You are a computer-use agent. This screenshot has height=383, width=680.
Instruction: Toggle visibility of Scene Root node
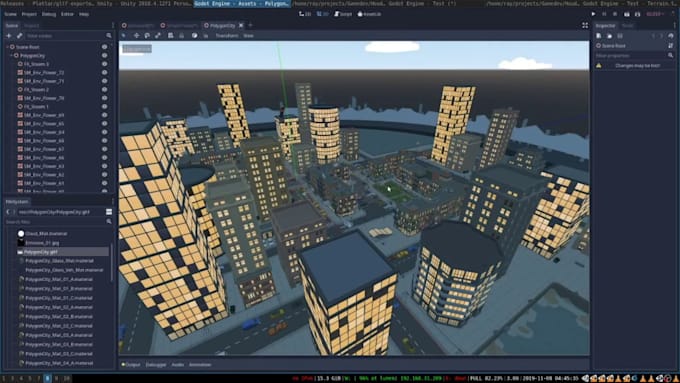point(104,47)
